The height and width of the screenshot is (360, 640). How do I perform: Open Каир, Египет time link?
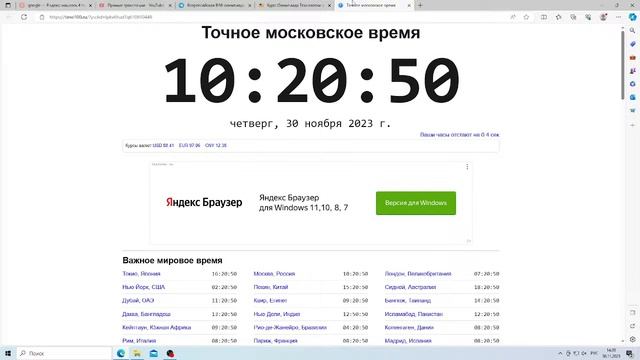point(270,300)
